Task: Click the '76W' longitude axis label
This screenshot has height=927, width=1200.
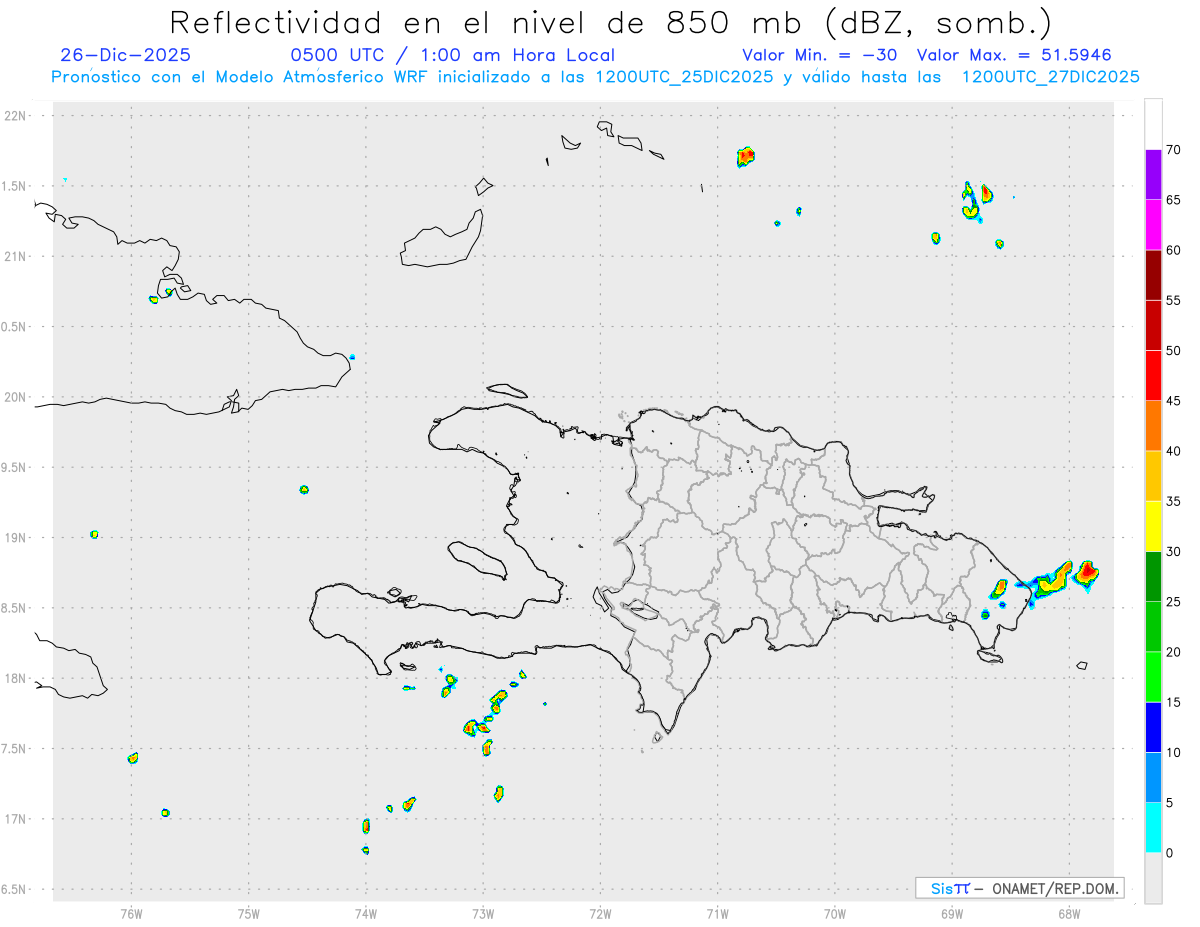Action: tap(131, 913)
